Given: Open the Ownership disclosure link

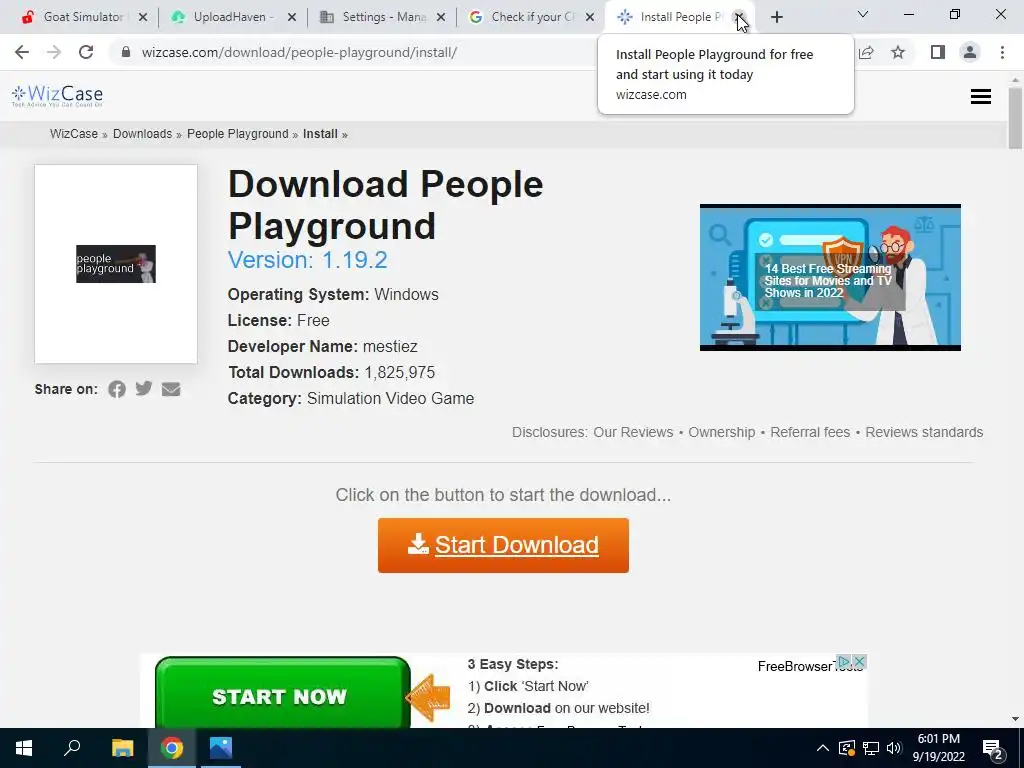Looking at the screenshot, I should [722, 432].
